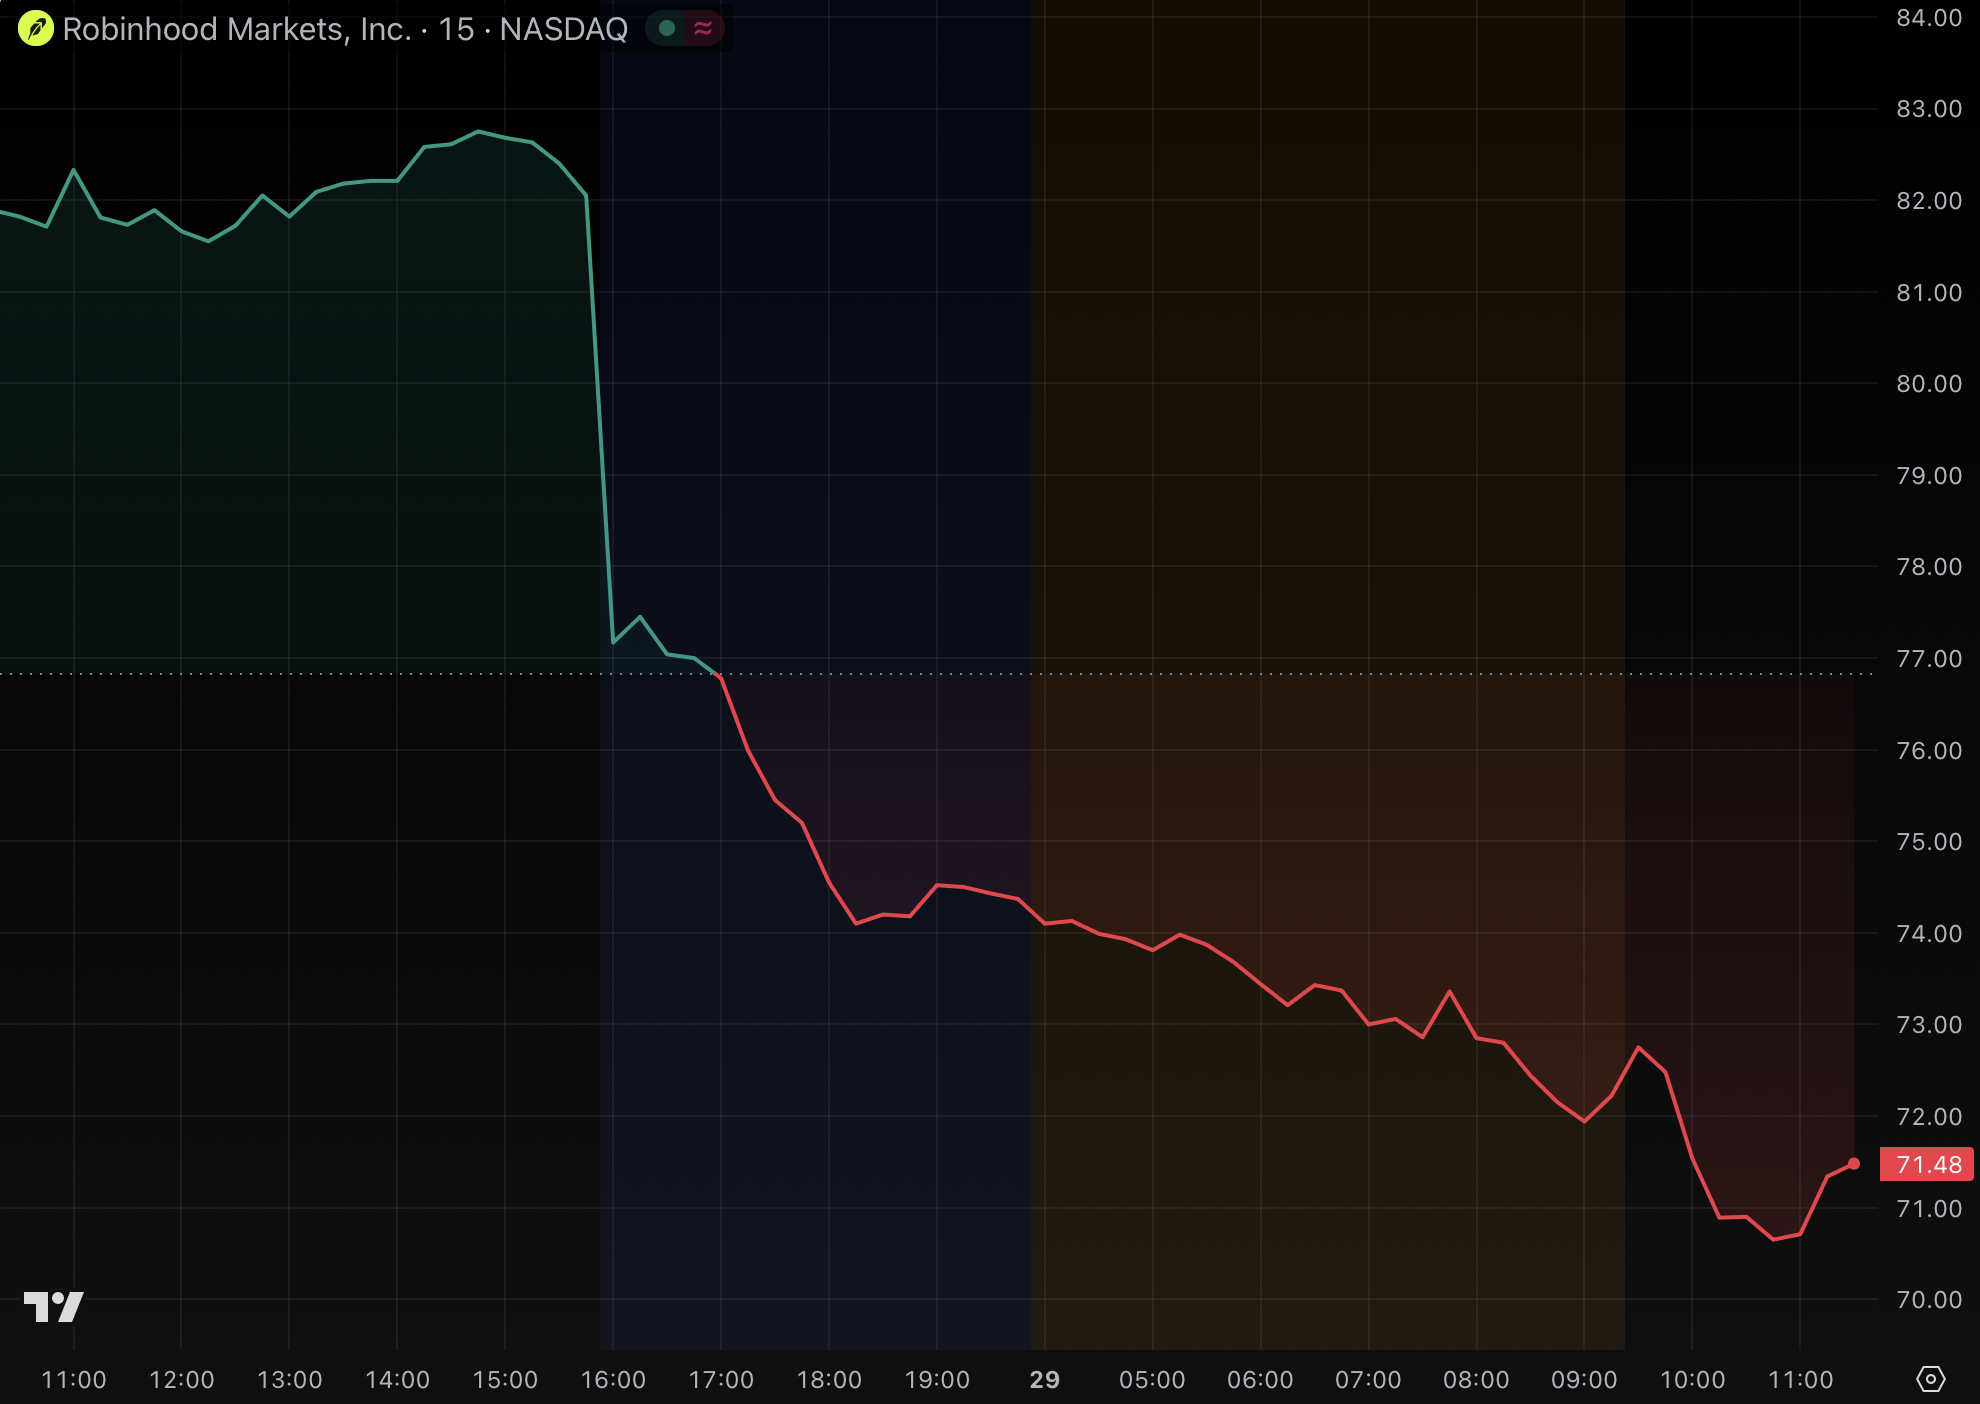Open chart settings hexagon gear icon
Viewport: 1980px width, 1404px height.
tap(1930, 1379)
